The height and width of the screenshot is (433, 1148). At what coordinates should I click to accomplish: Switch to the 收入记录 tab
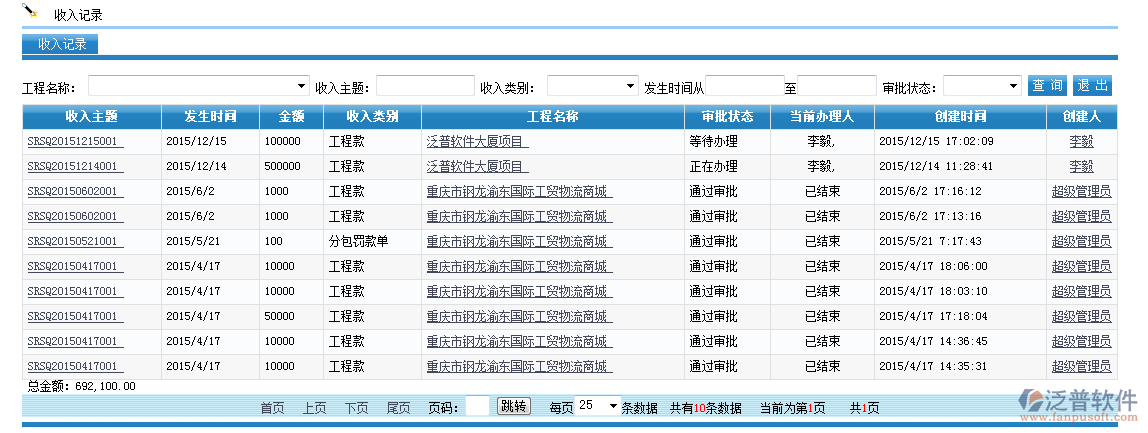[x=61, y=44]
